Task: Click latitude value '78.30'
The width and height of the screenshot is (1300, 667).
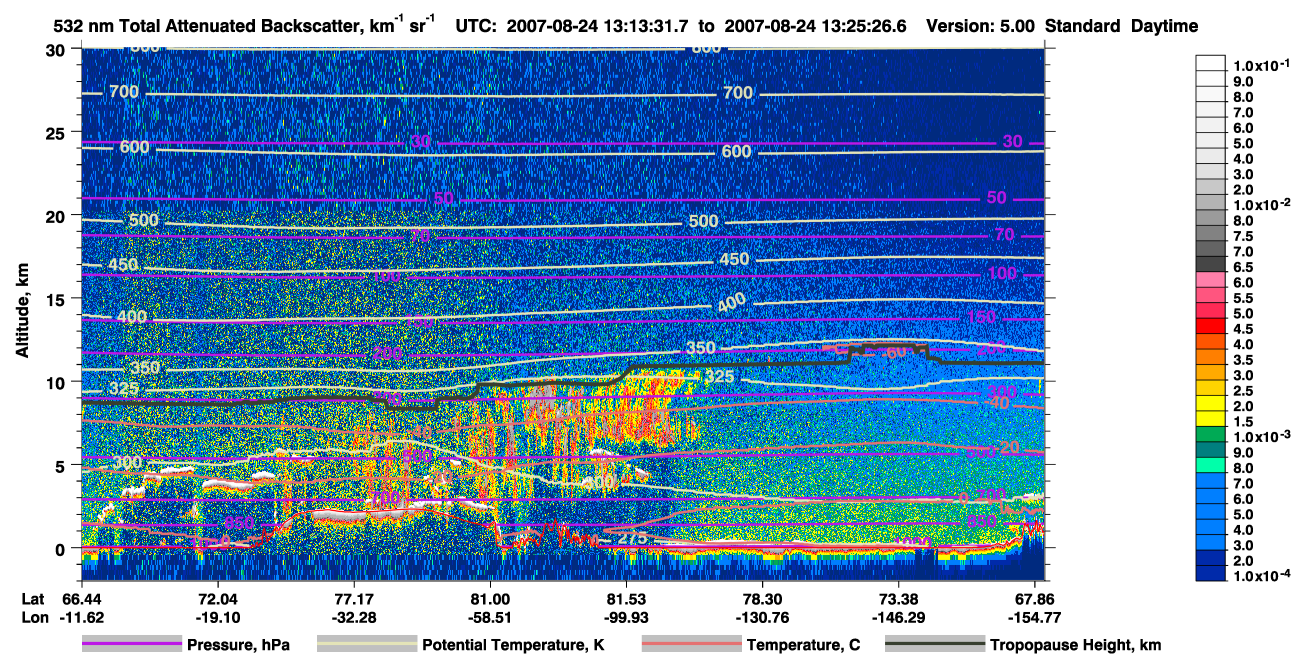Action: tap(763, 599)
